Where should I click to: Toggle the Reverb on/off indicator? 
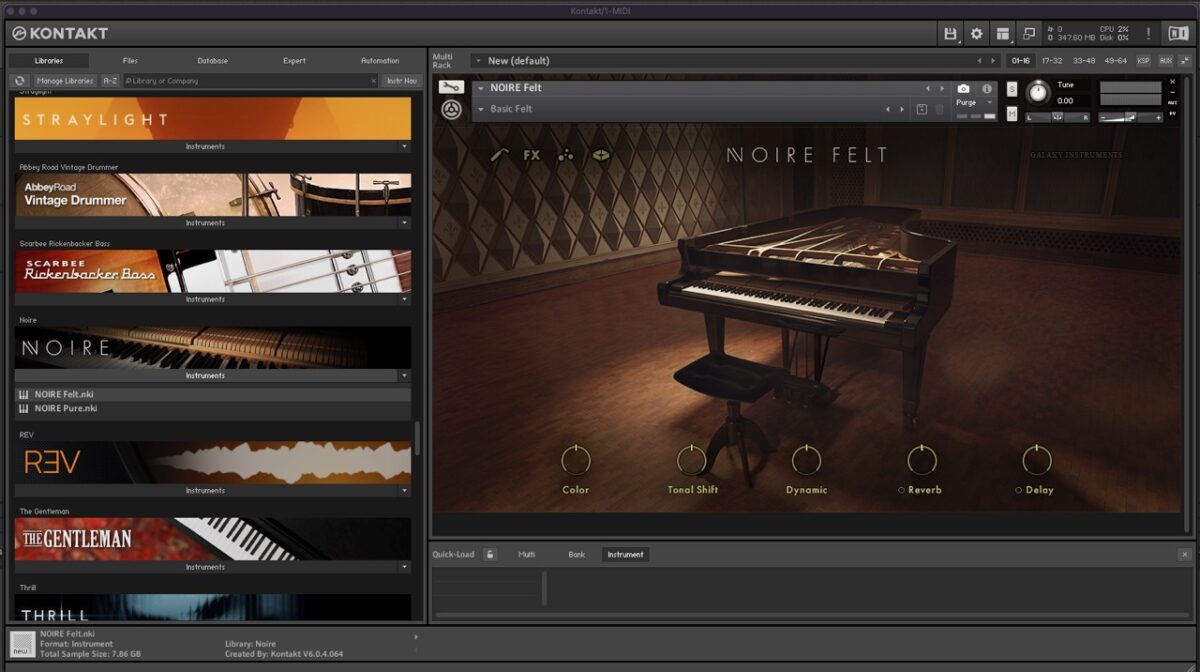pos(901,490)
